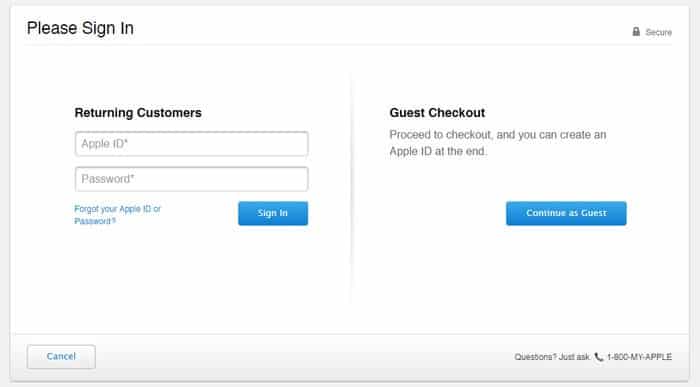Click the Secure label at top right
The width and height of the screenshot is (700, 387).
[x=658, y=33]
